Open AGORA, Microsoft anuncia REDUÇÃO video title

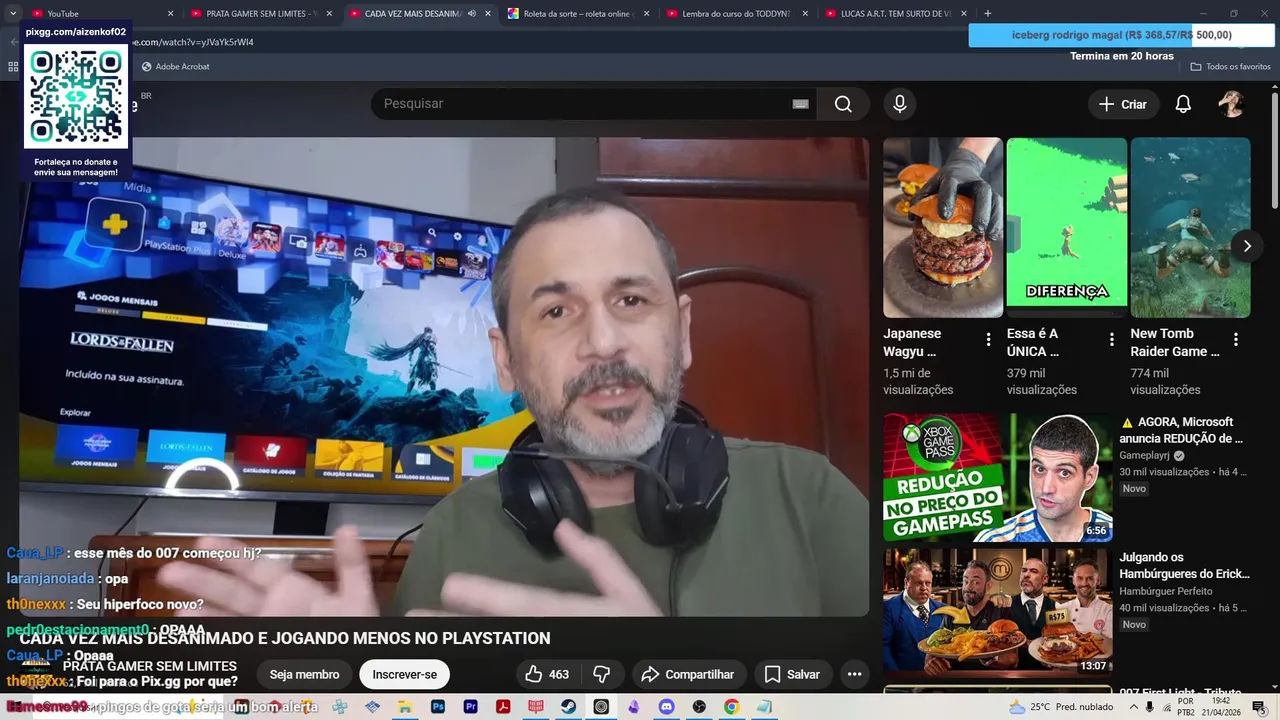click(x=1182, y=430)
